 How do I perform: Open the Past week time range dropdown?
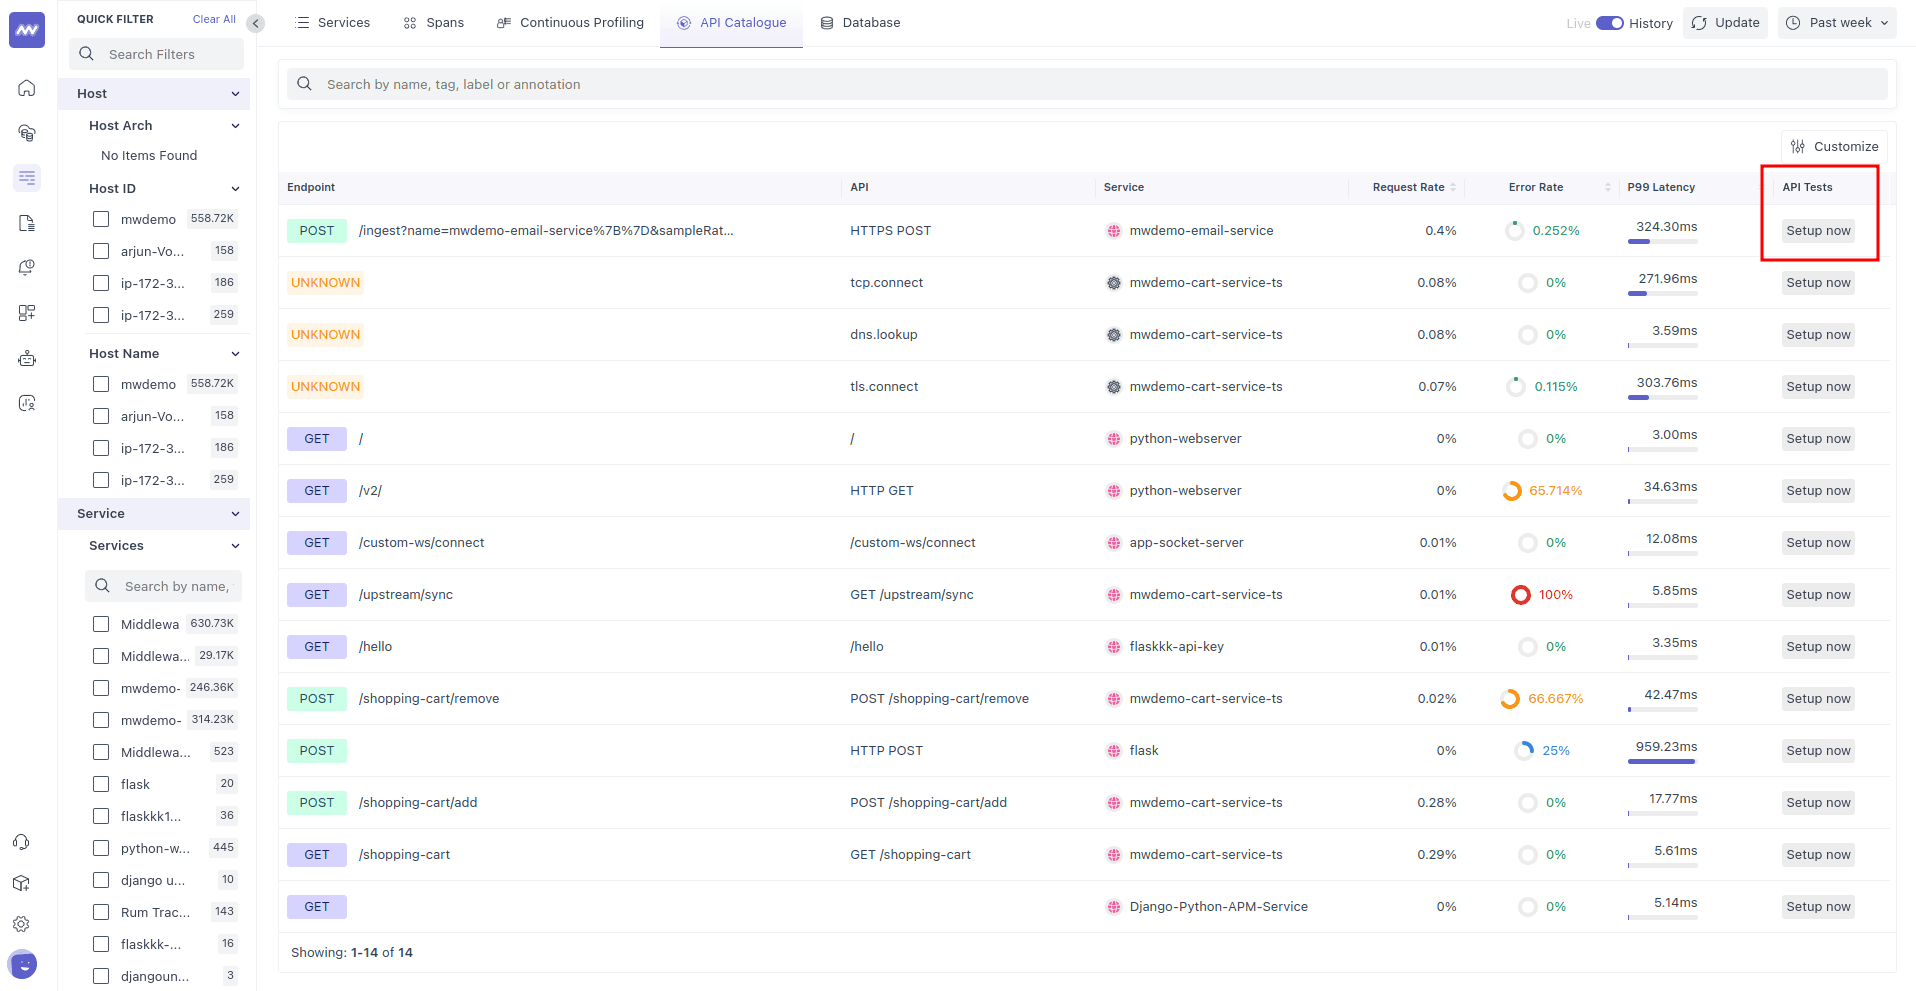click(x=1837, y=23)
